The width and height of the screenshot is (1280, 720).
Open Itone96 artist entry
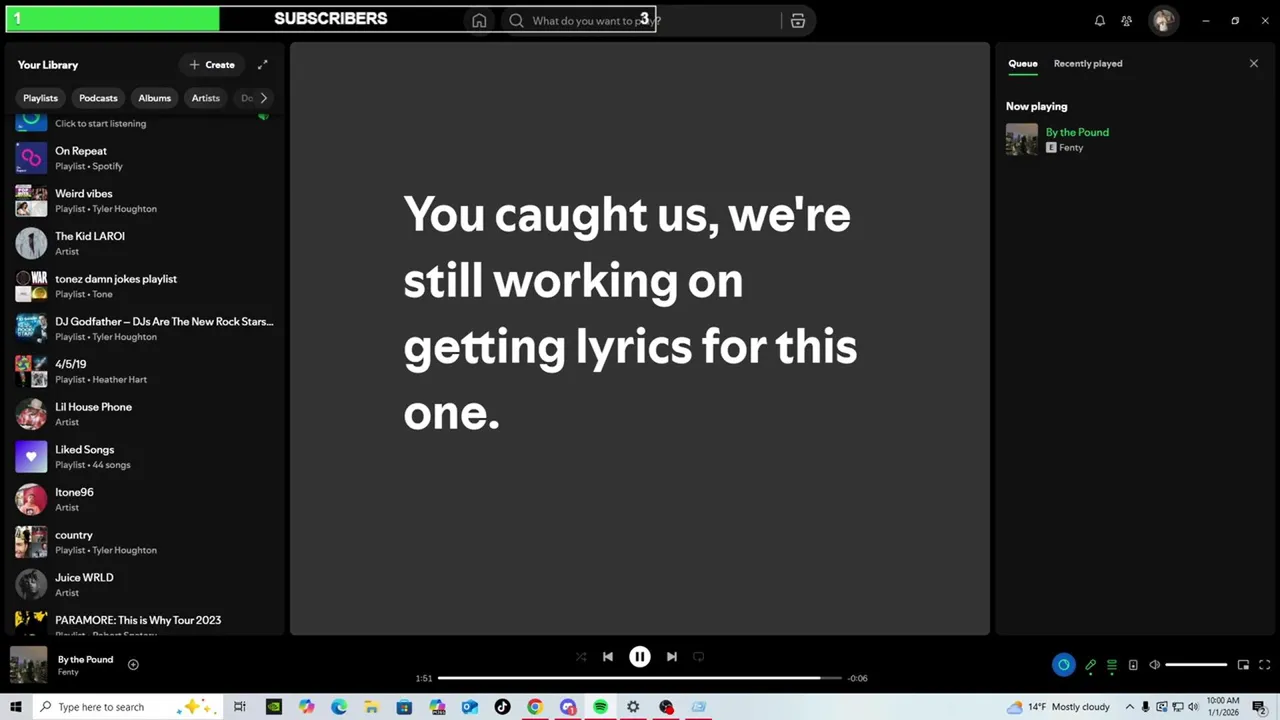point(145,499)
